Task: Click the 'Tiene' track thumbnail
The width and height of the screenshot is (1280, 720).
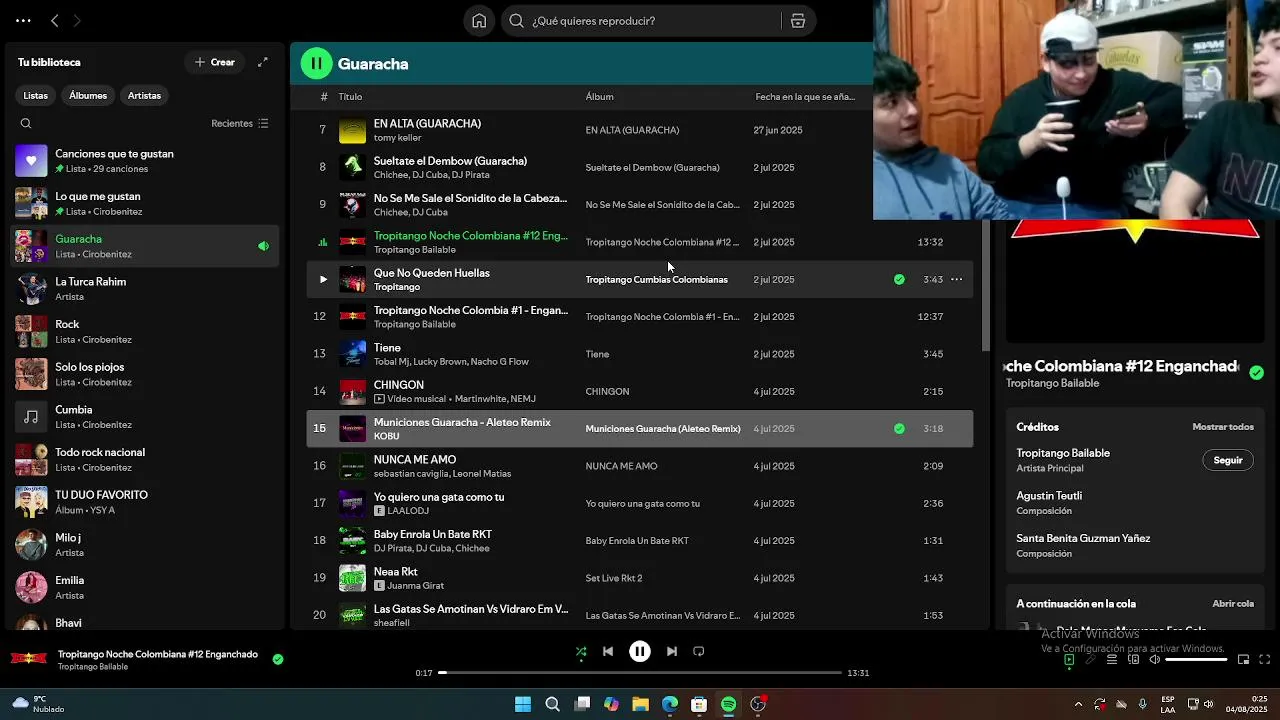Action: tap(352, 354)
